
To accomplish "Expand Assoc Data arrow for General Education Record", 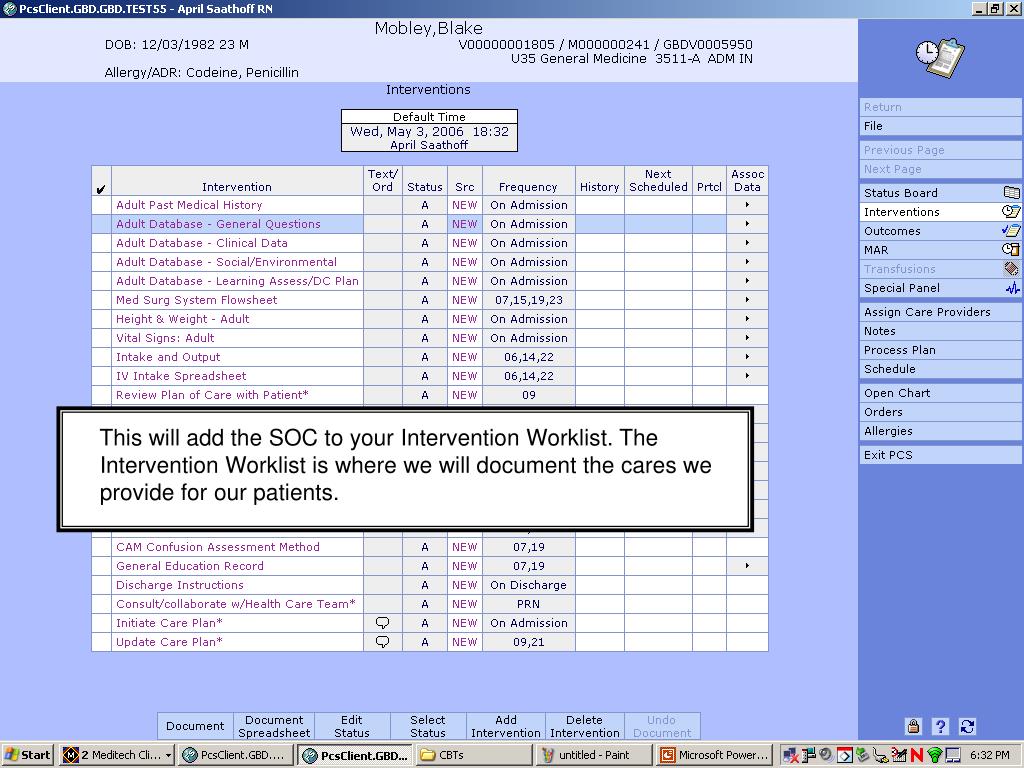I will (x=747, y=566).
